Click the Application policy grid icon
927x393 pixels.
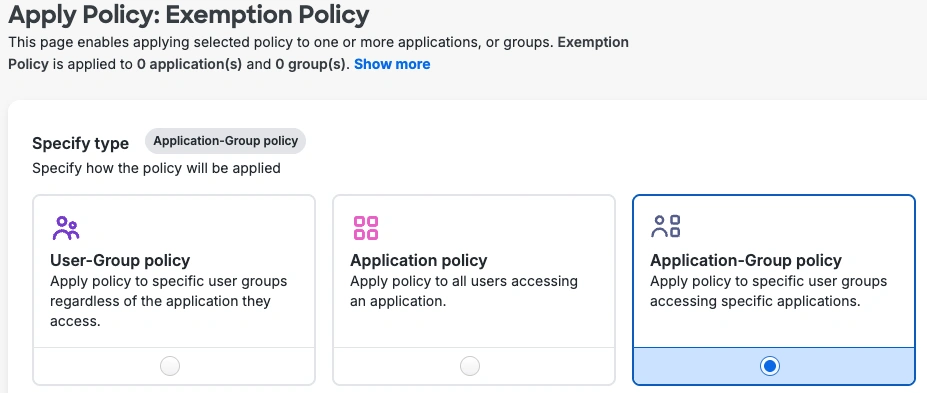click(365, 228)
